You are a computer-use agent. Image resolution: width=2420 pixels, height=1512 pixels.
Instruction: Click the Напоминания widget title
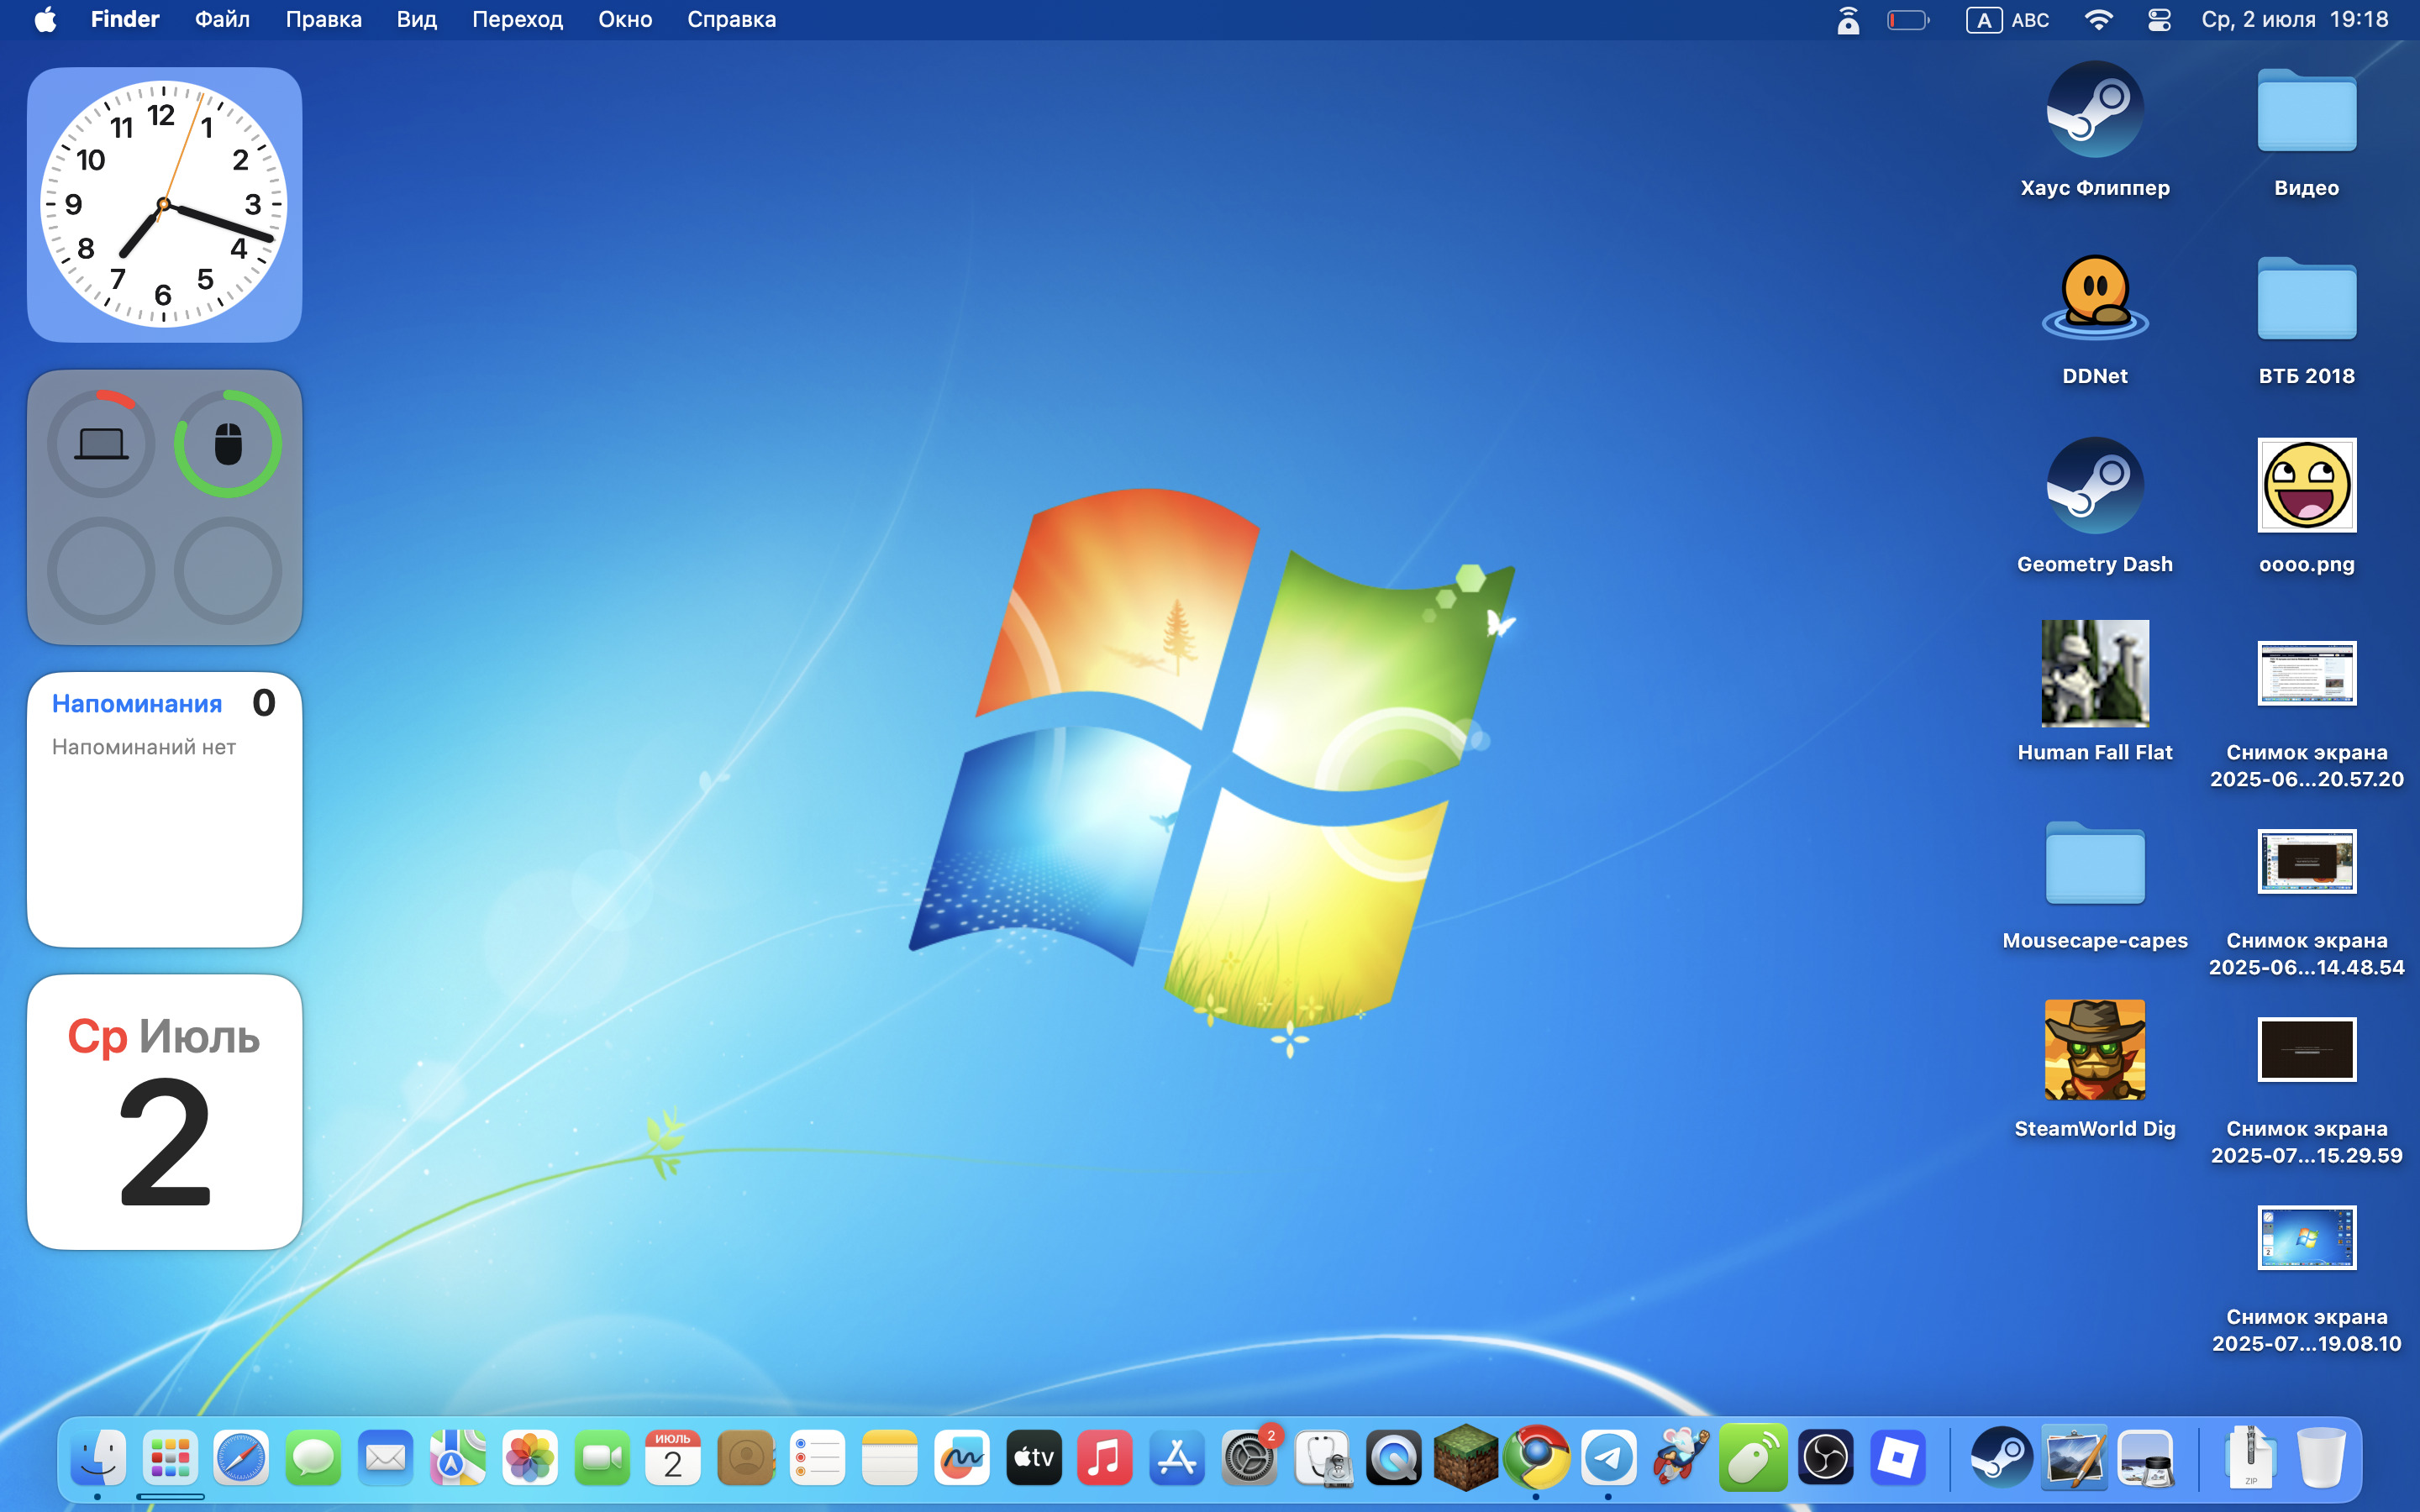[x=137, y=704]
